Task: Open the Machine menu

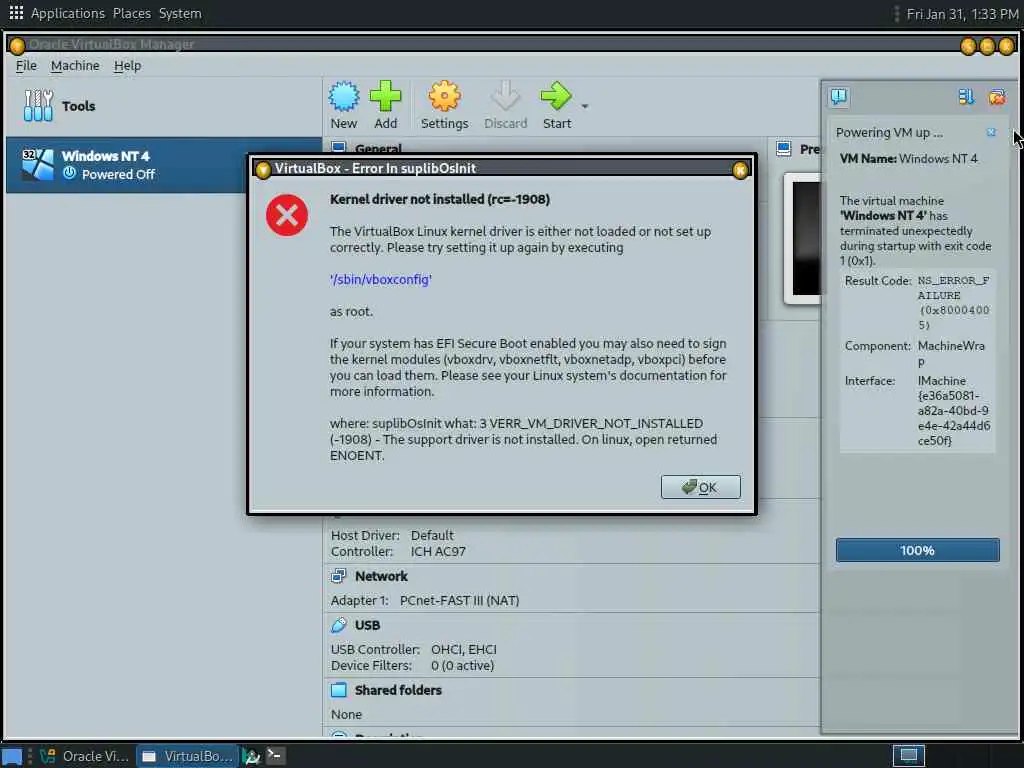Action: (x=75, y=65)
